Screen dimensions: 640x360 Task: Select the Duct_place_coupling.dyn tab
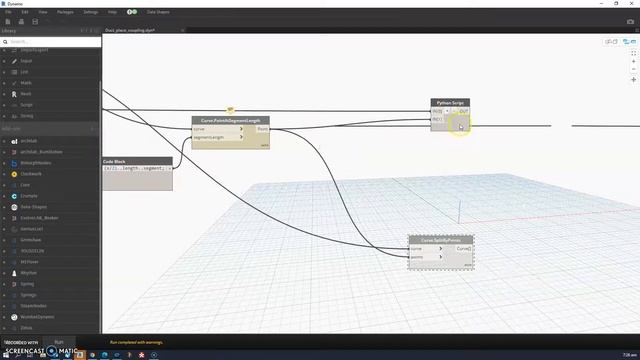click(x=130, y=30)
